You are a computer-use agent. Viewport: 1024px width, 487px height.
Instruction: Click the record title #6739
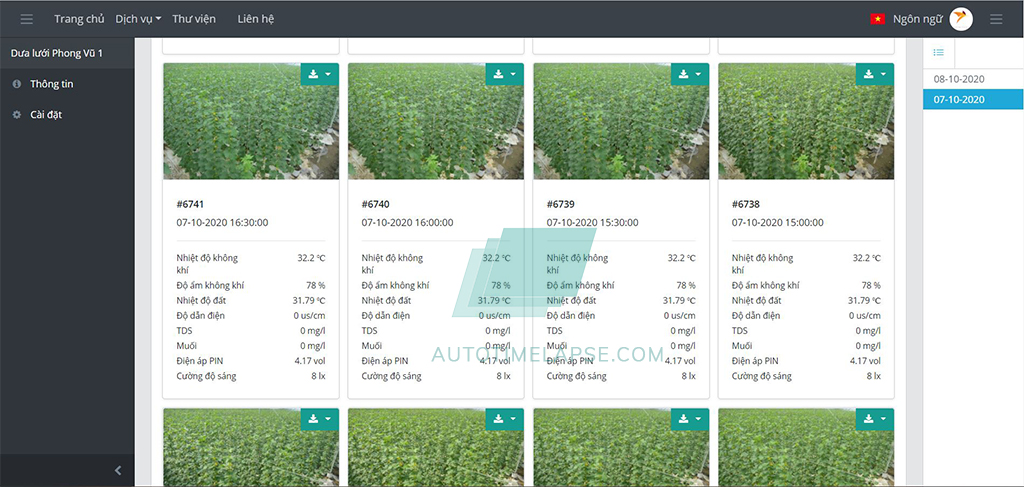(x=560, y=204)
